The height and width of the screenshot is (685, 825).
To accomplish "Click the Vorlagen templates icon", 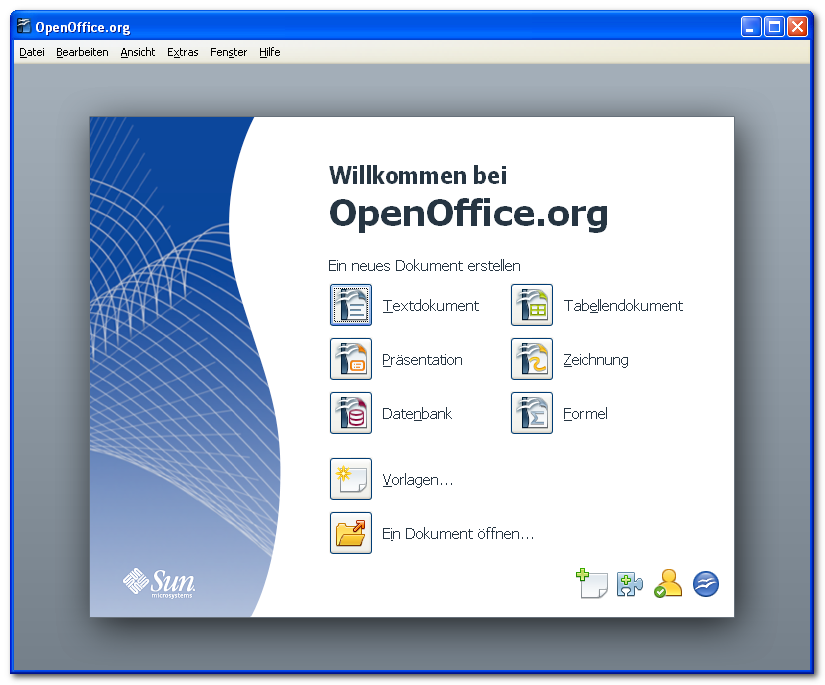I will [350, 479].
